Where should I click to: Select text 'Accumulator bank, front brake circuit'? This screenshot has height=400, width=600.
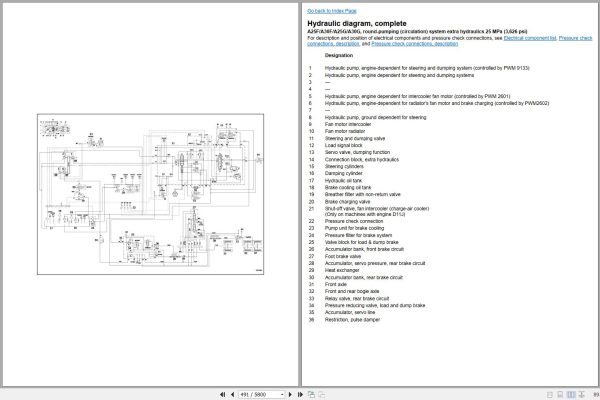click(364, 249)
